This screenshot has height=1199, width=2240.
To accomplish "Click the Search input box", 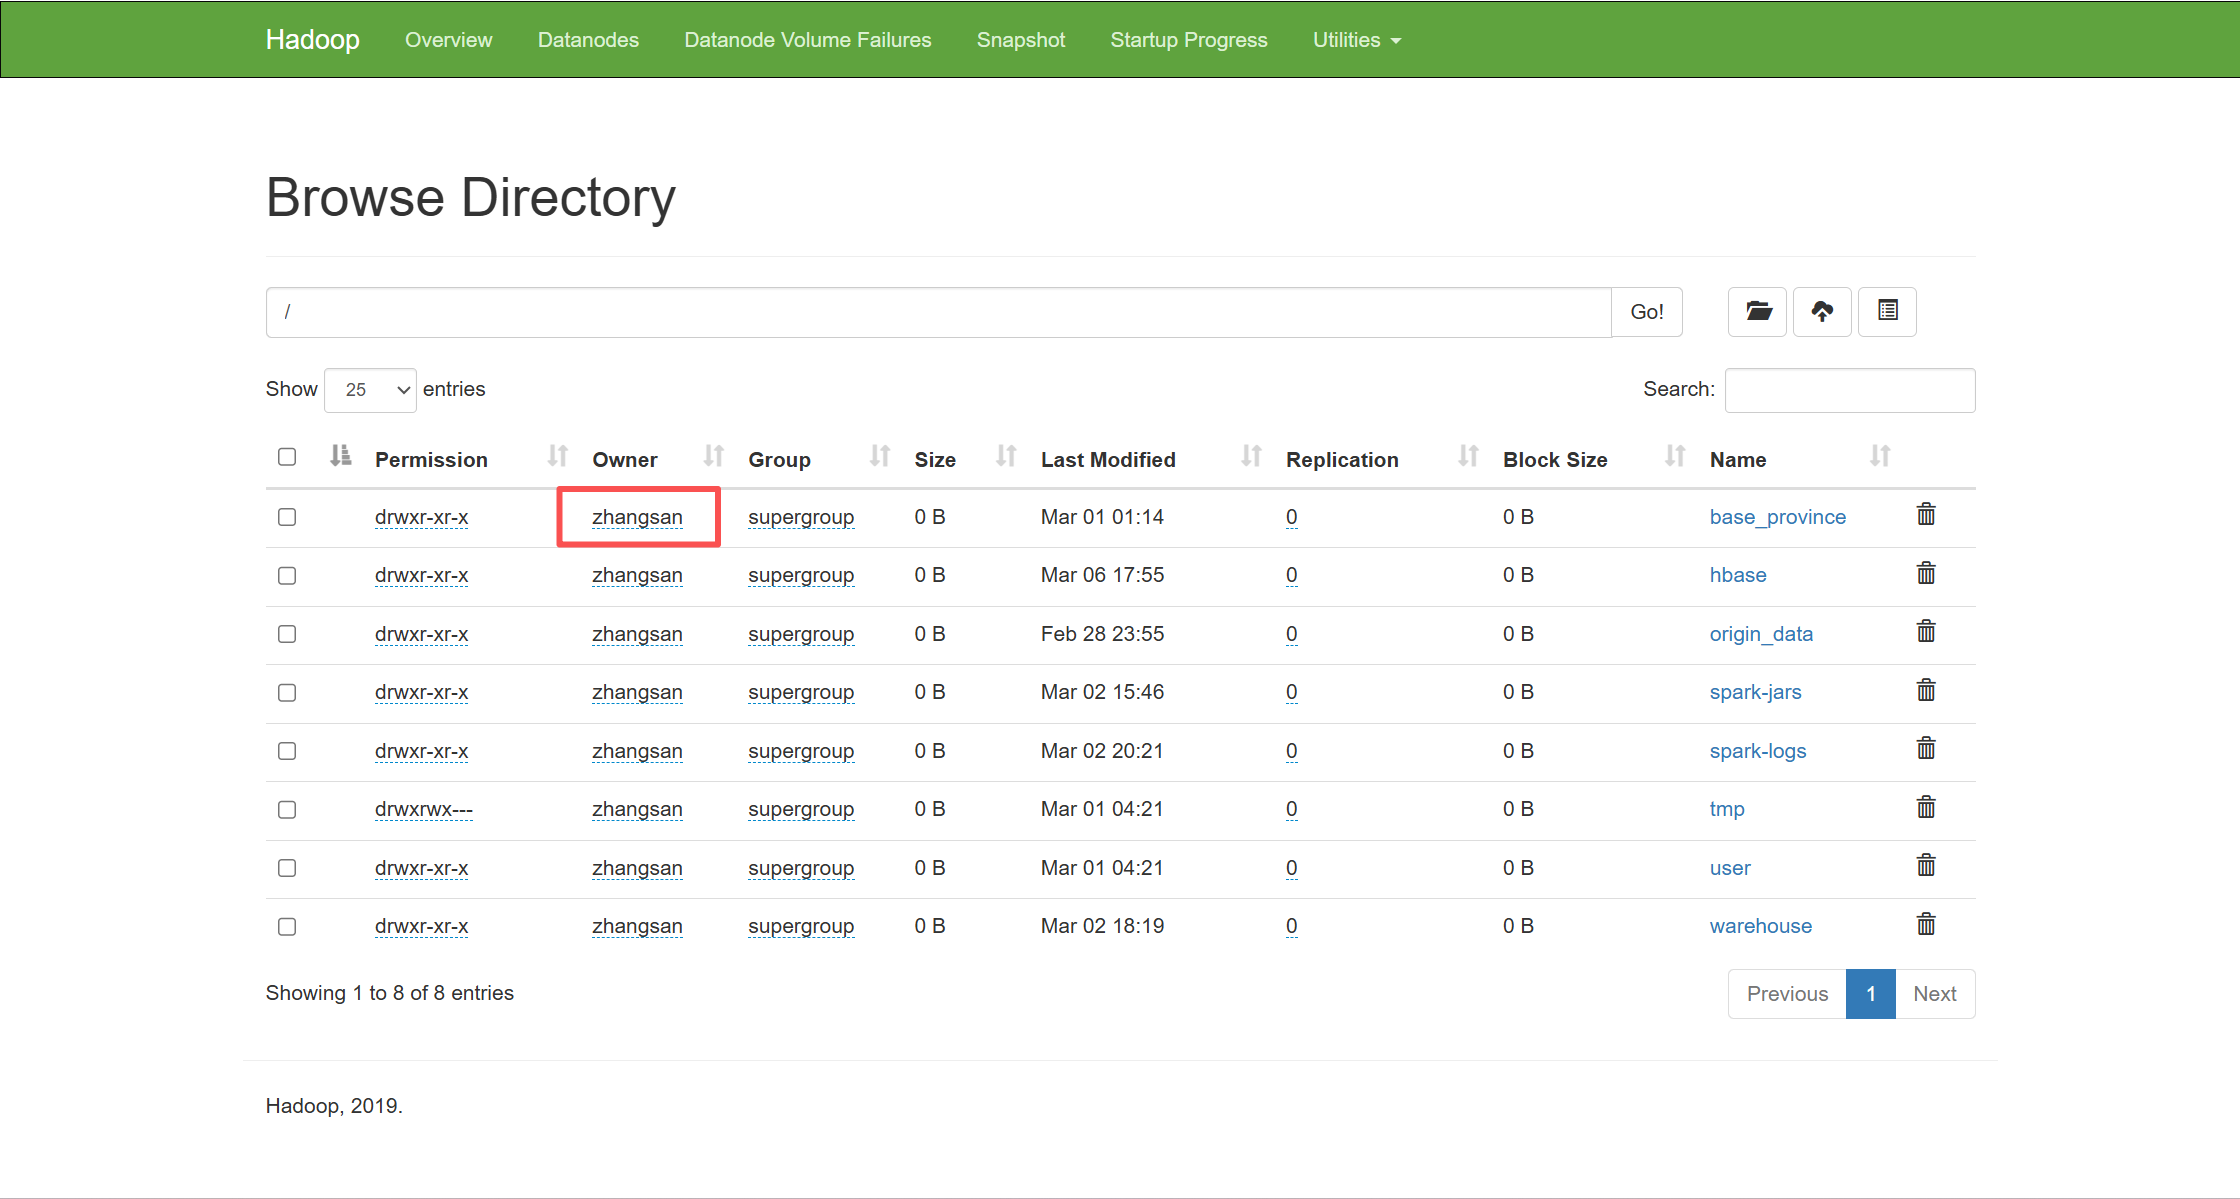I will pyautogui.click(x=1850, y=390).
